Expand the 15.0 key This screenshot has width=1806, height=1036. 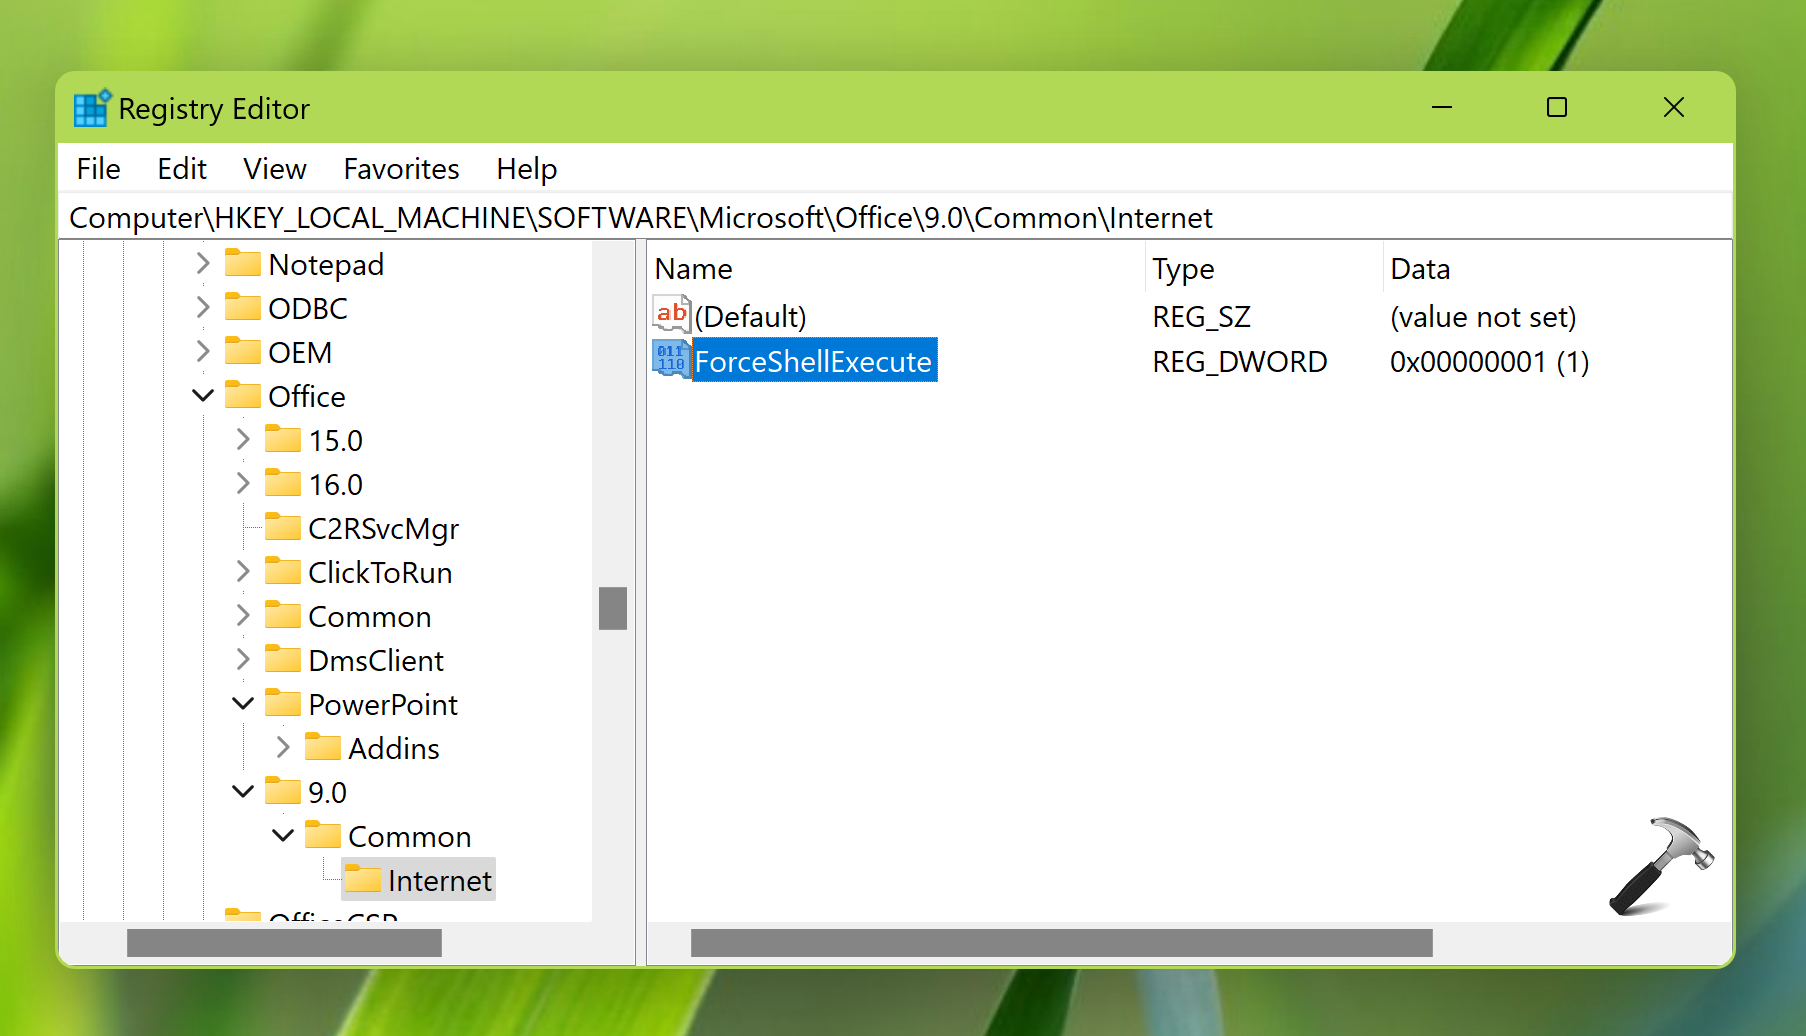(243, 440)
